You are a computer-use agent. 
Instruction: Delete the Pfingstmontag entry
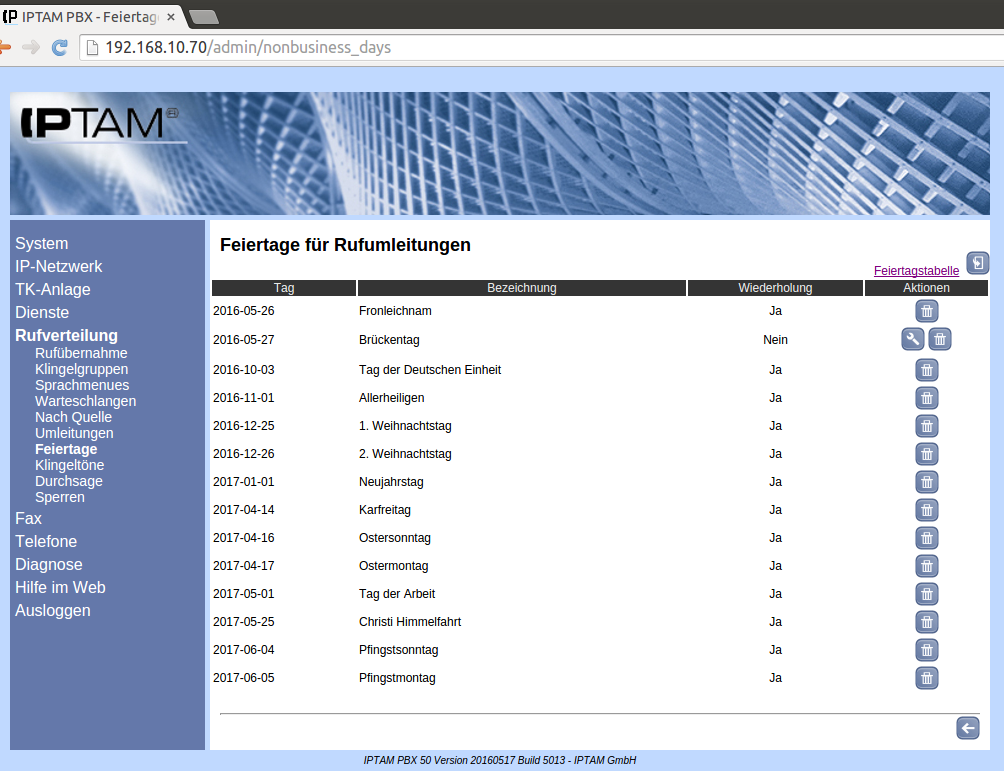coord(927,678)
